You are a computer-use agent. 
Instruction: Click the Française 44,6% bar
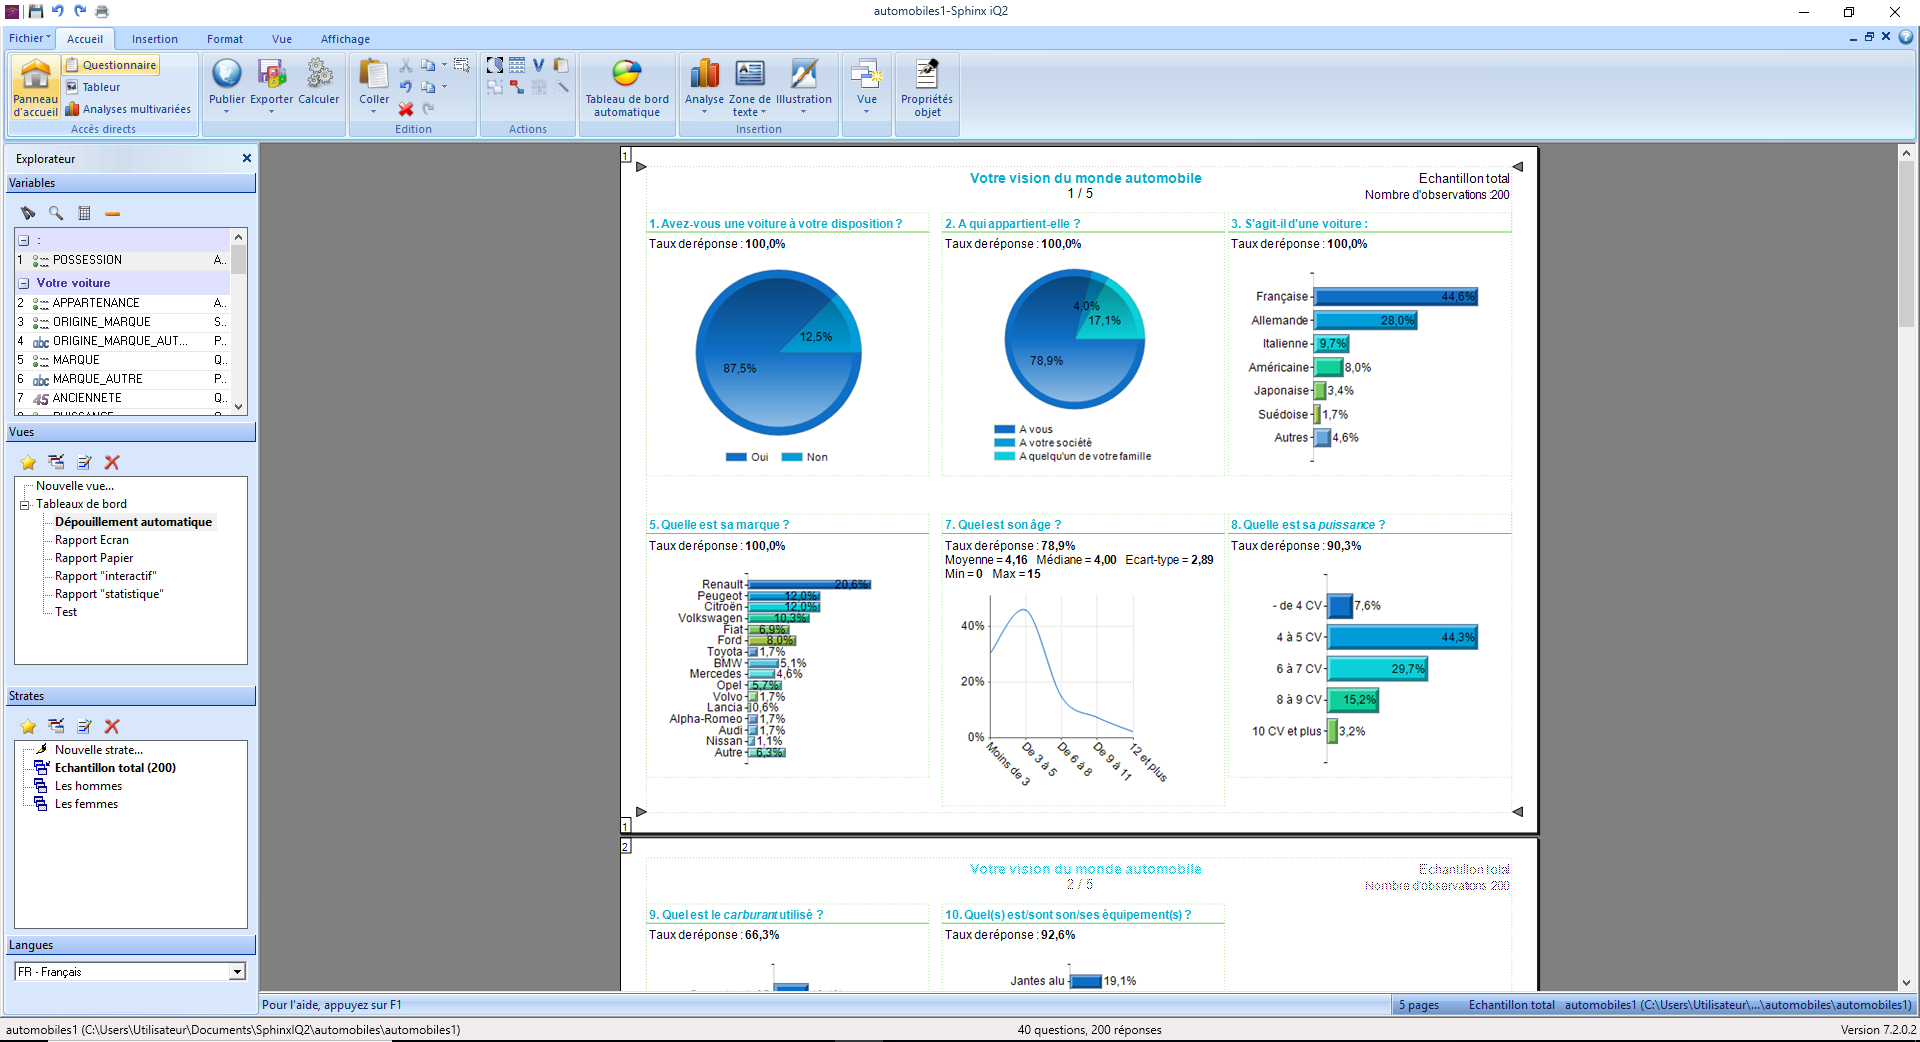[1396, 297]
